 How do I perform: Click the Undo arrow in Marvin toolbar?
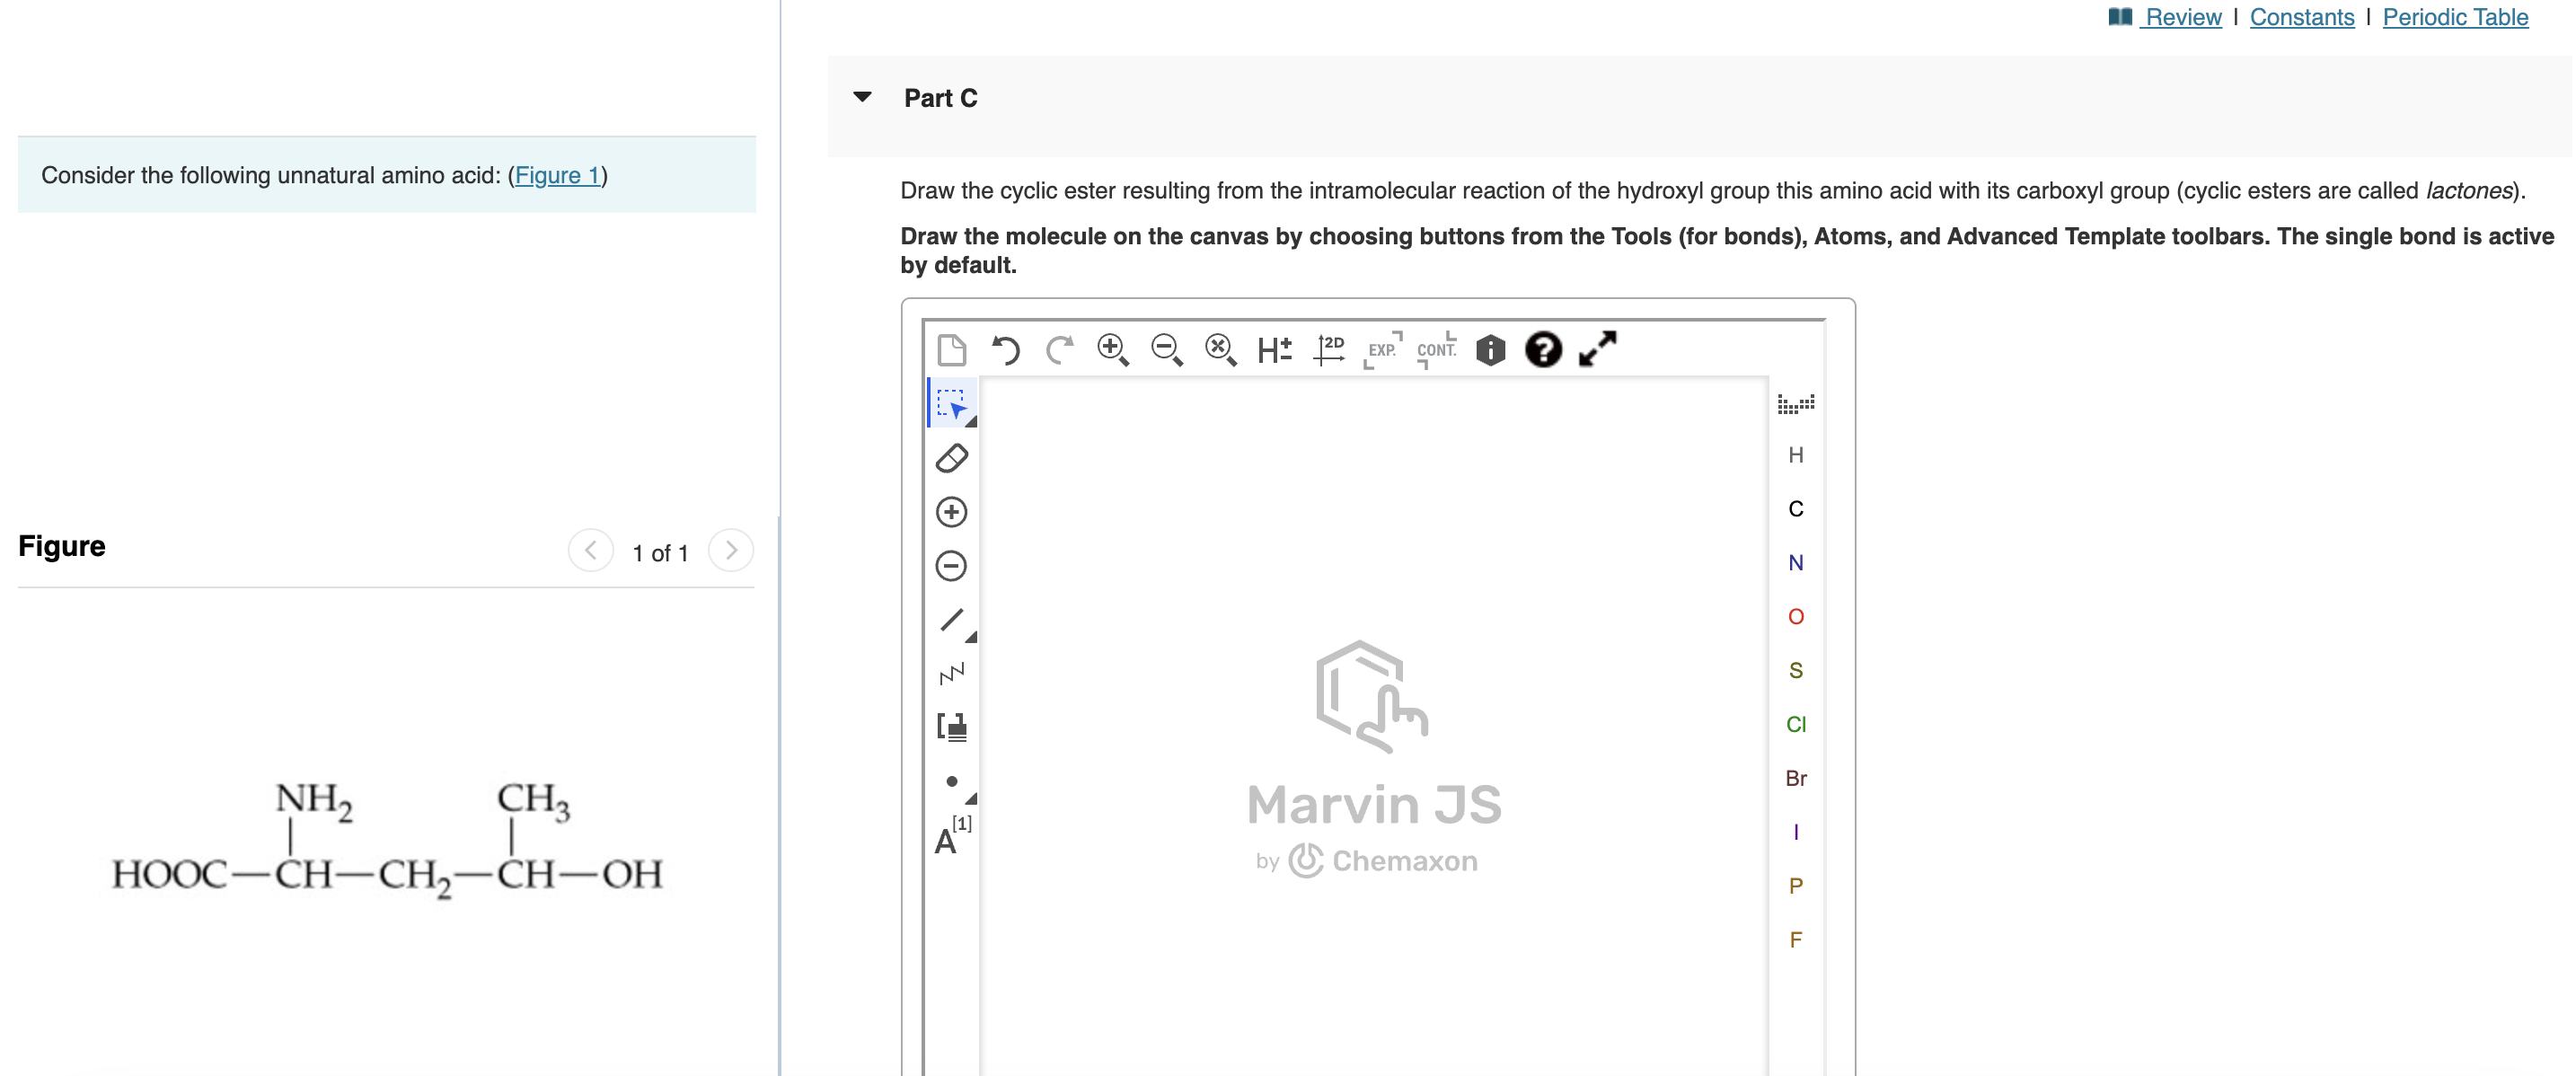click(x=1005, y=350)
